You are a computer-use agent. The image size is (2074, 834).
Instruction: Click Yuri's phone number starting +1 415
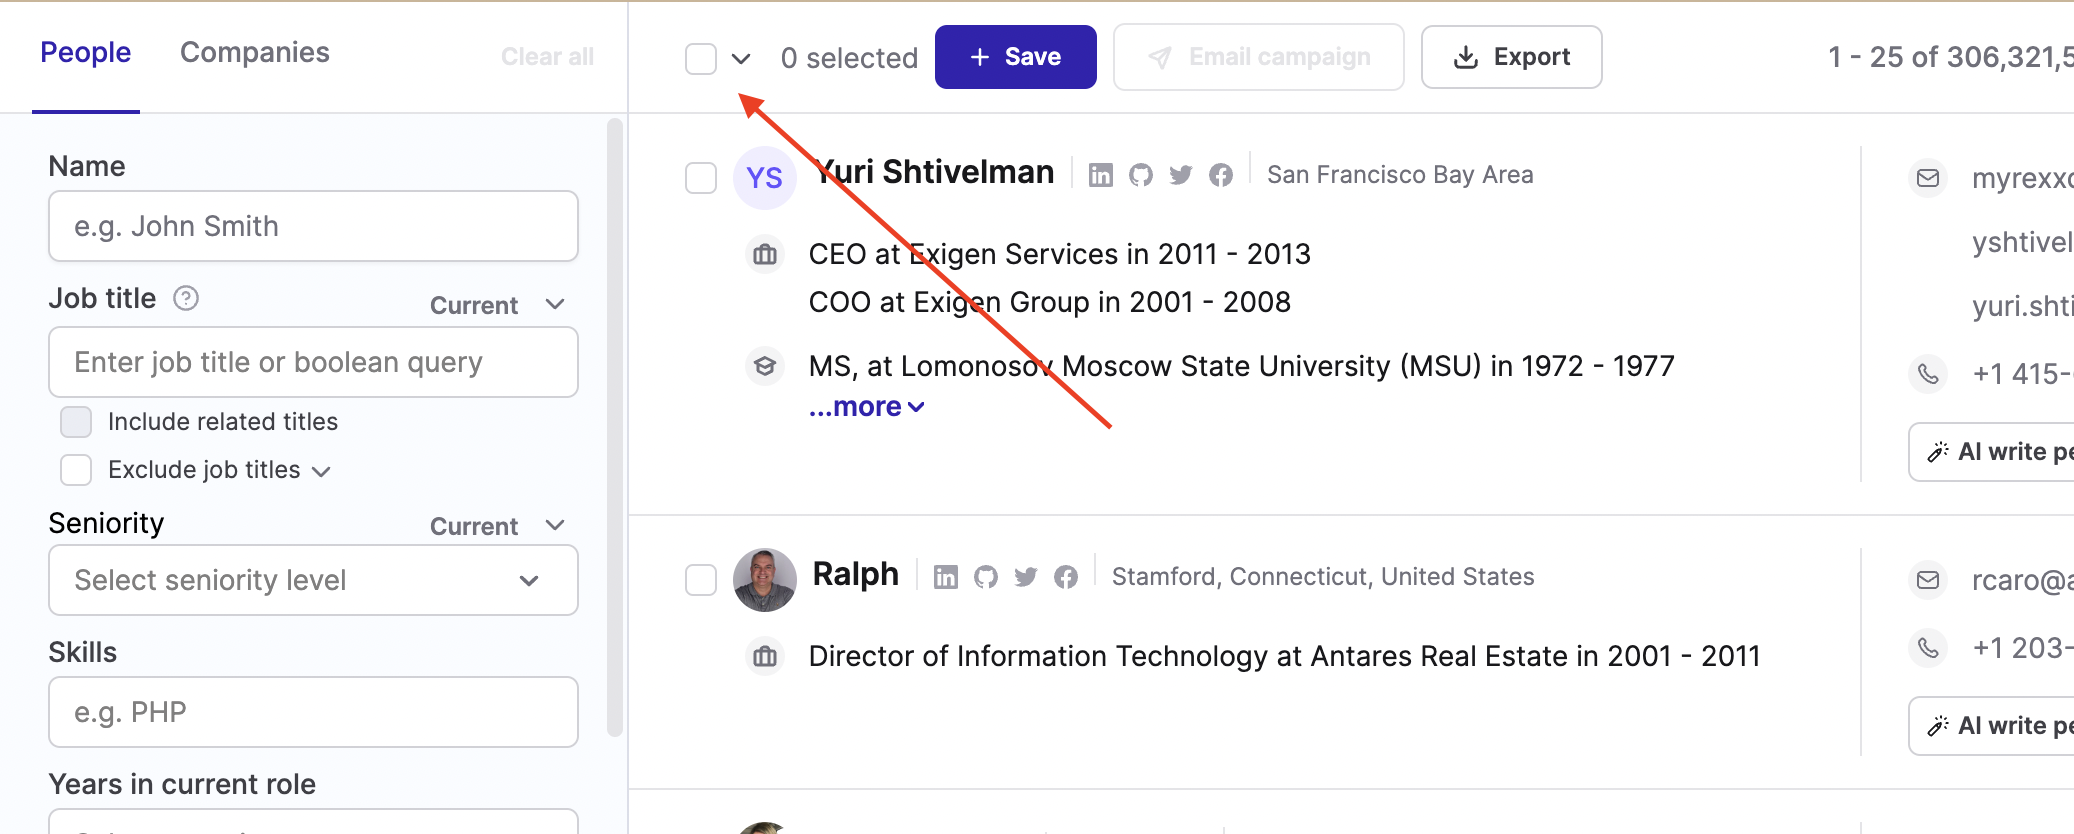[x=2022, y=374]
